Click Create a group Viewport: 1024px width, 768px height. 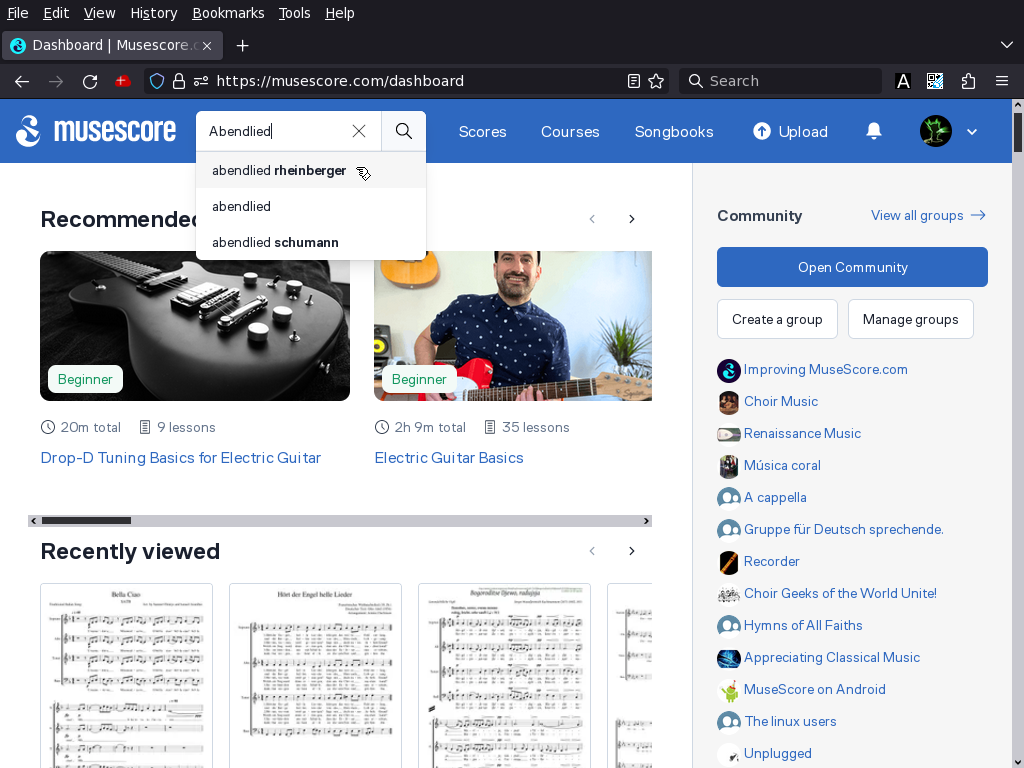coord(777,319)
